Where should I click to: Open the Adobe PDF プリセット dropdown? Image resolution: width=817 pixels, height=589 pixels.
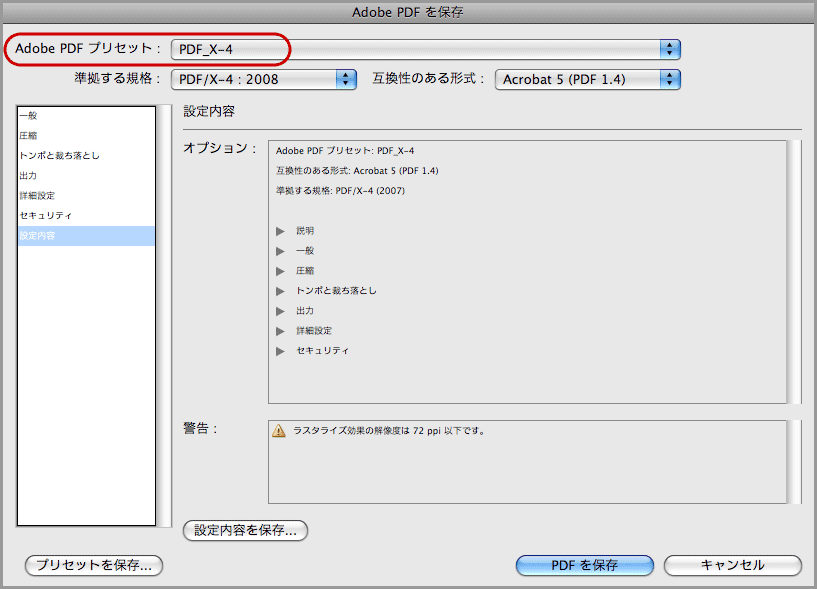(x=426, y=50)
